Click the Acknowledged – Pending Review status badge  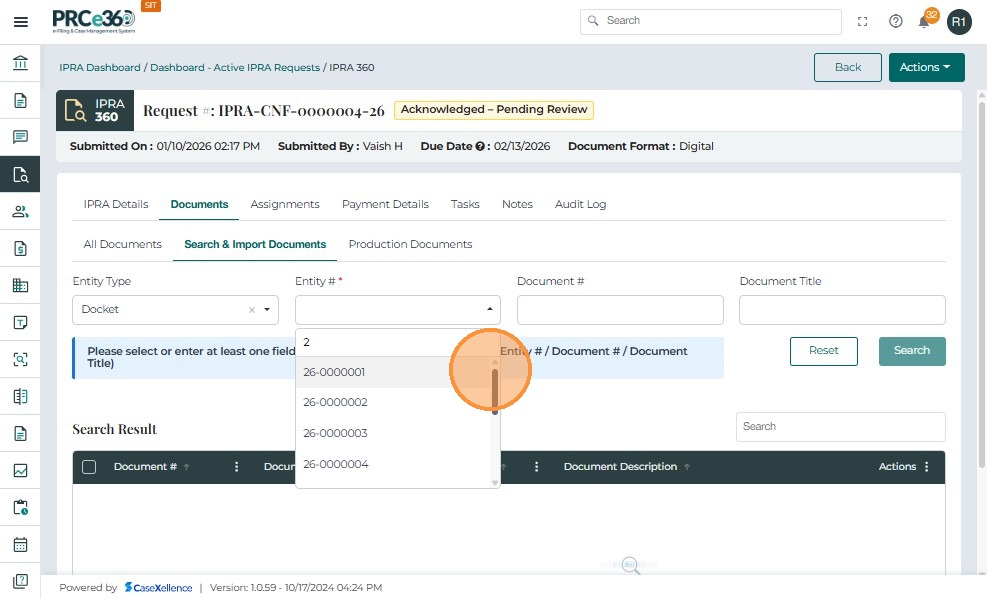(494, 109)
